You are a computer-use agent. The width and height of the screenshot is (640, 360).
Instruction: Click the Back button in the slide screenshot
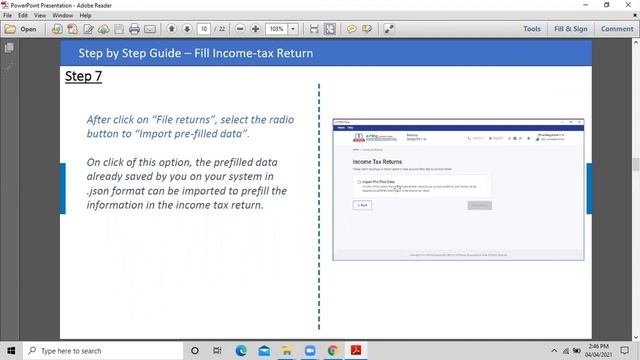click(x=362, y=205)
